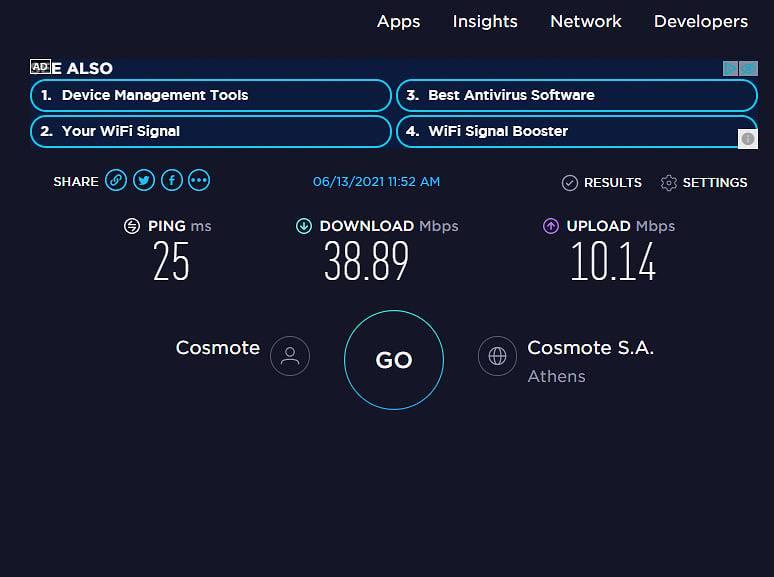774x577 pixels.
Task: Open Best Antivirus Software ad link
Action: pos(577,95)
